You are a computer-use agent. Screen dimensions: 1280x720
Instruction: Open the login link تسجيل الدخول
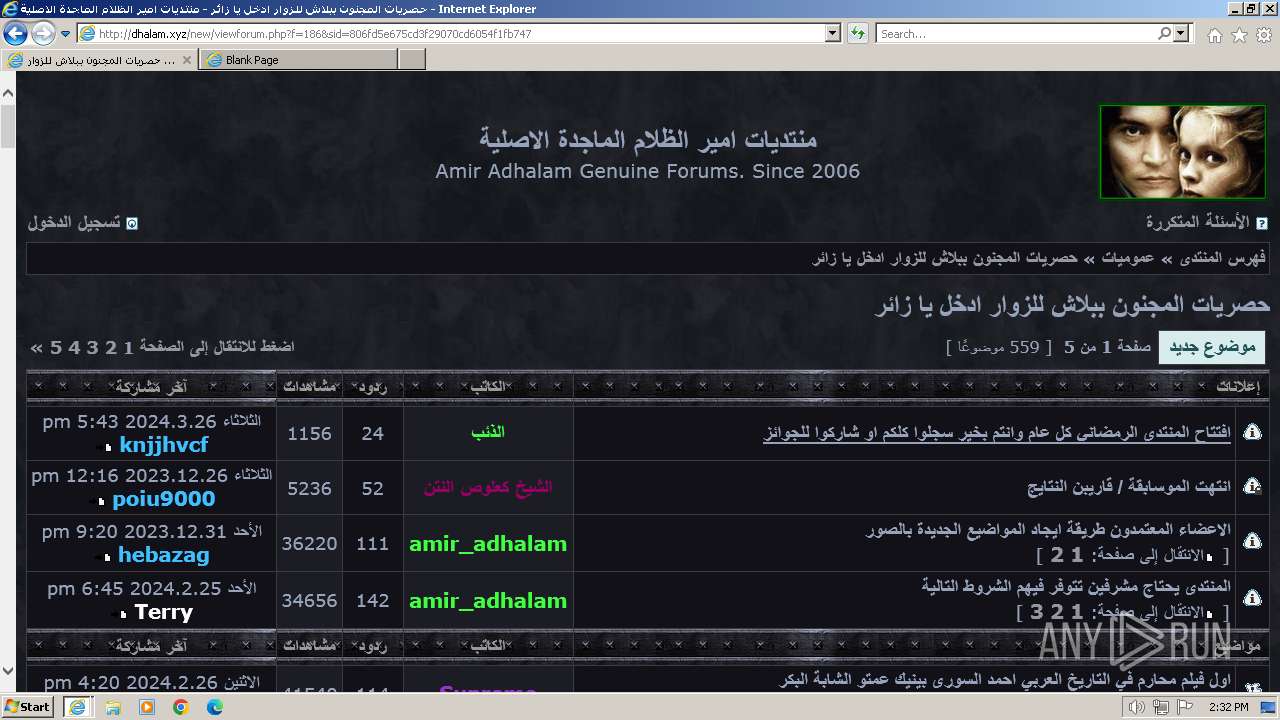(73, 222)
